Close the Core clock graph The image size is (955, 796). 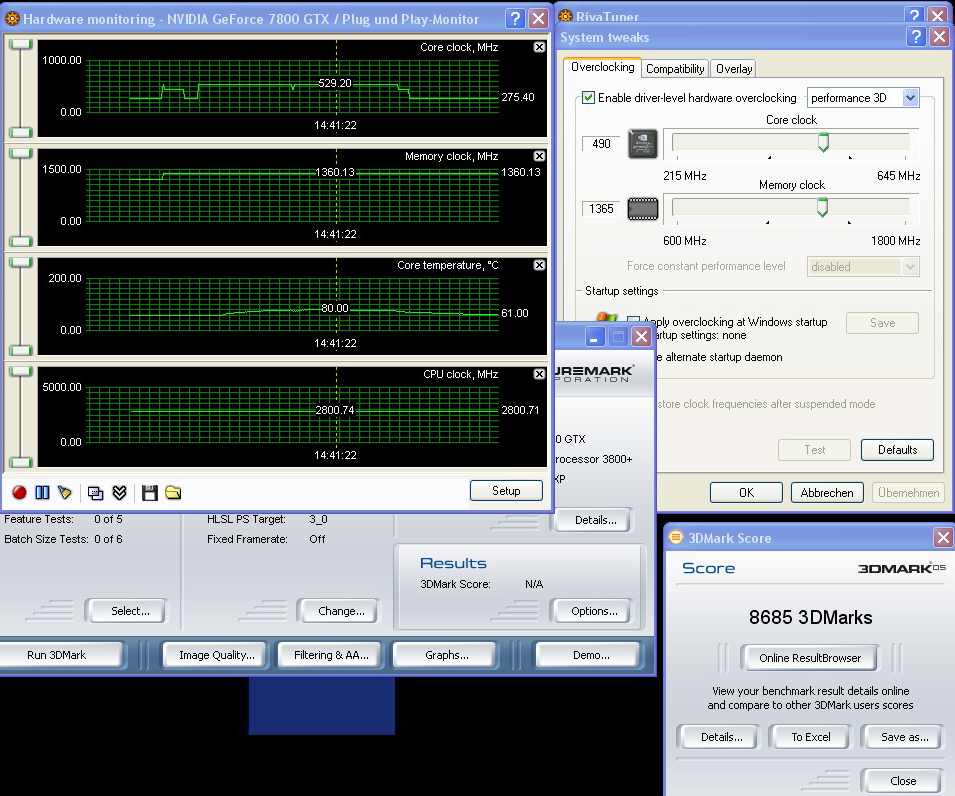point(539,47)
